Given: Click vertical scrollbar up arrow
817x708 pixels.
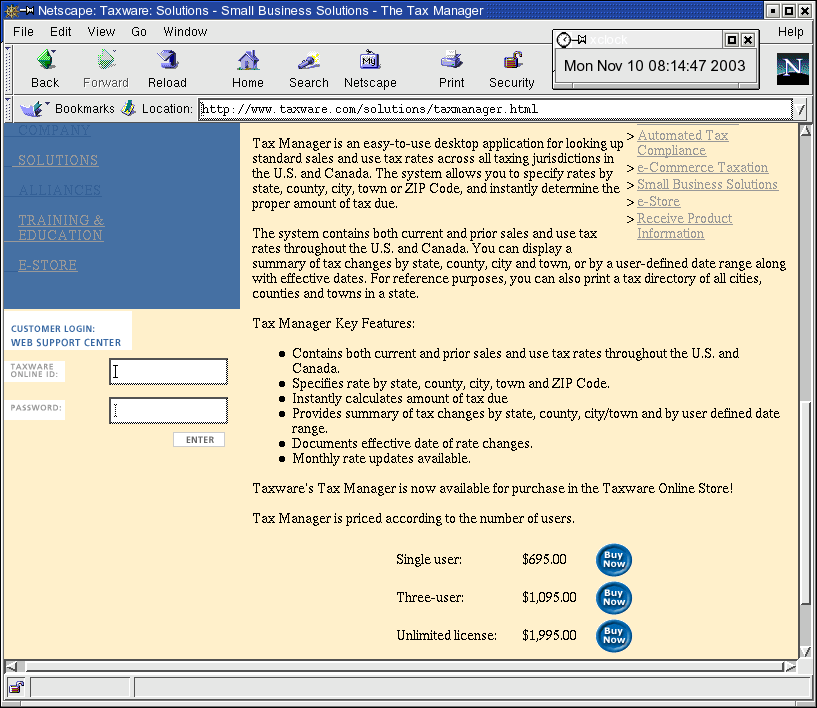Looking at the screenshot, I should click(806, 130).
